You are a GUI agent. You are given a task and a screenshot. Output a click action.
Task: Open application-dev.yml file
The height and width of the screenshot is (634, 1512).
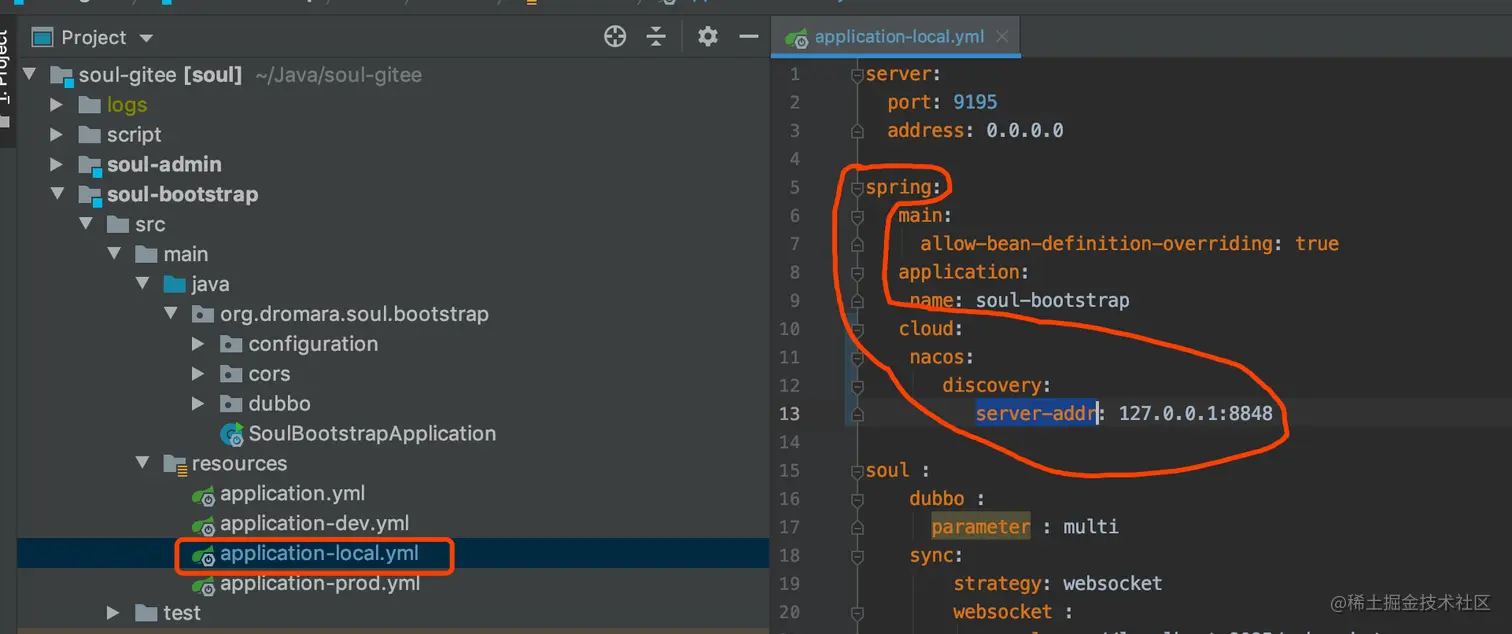pyautogui.click(x=314, y=524)
